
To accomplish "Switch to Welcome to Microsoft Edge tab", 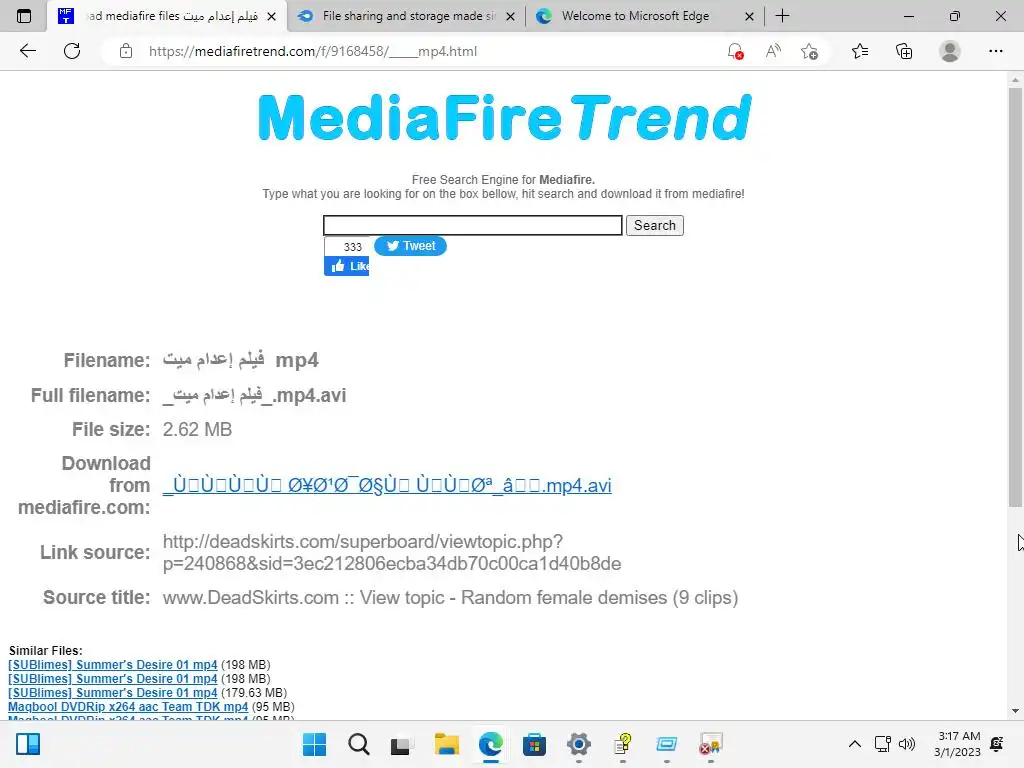I will (x=645, y=16).
